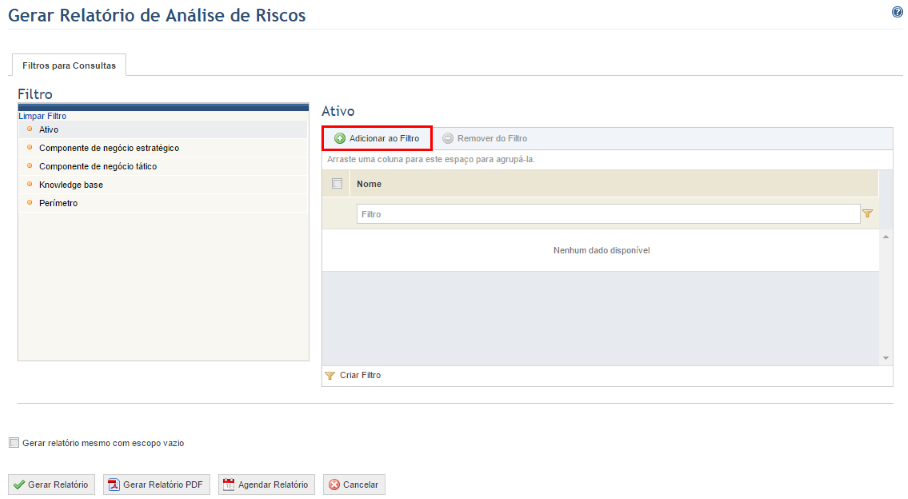
Task: Open the Filtros para Consultas tab
Action: point(69,65)
